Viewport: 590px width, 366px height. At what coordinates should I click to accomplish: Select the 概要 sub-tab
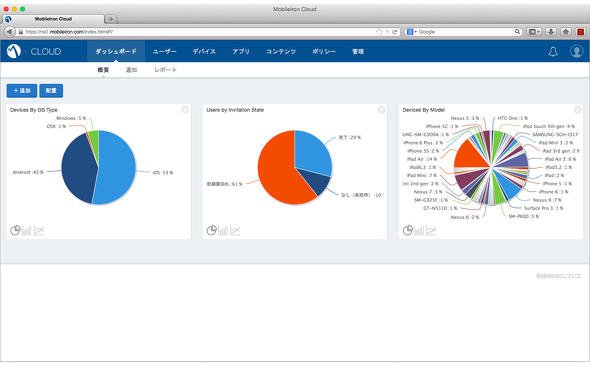click(103, 70)
